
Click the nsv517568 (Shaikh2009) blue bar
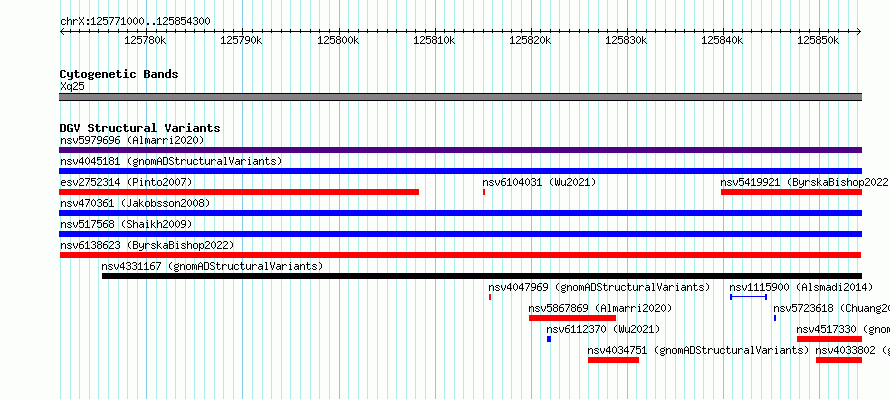[x=460, y=234]
